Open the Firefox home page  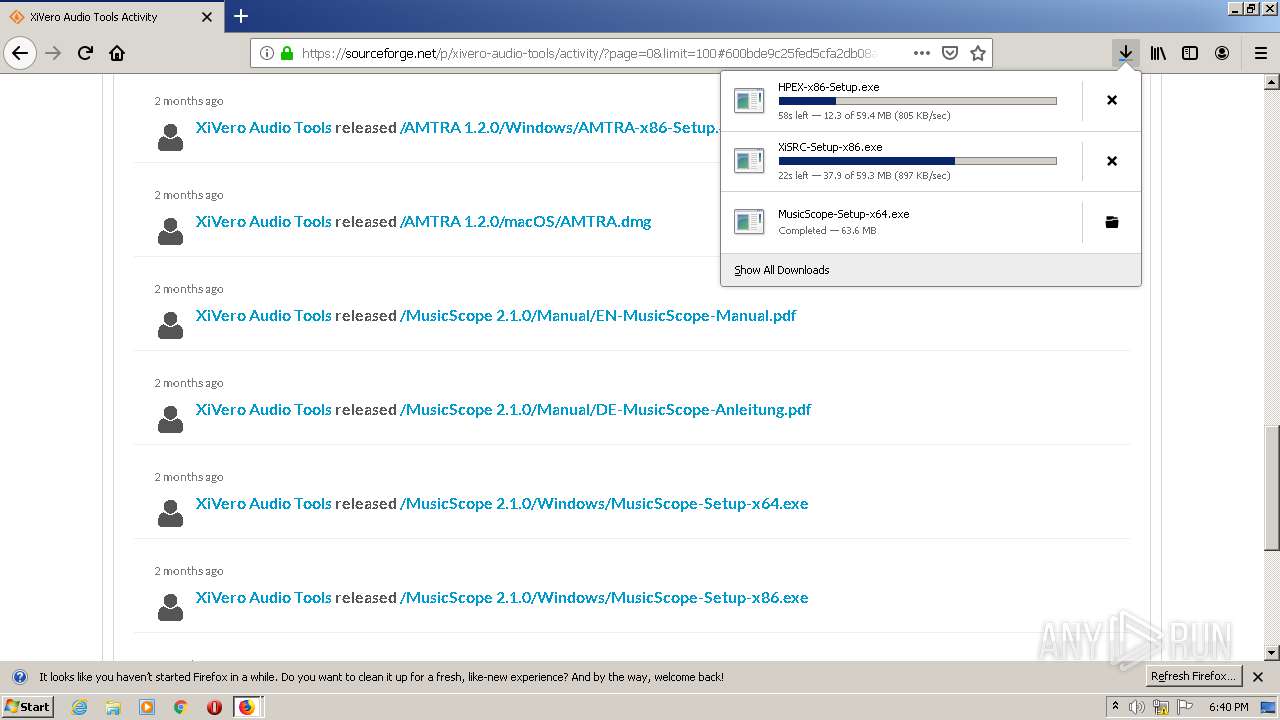[117, 53]
